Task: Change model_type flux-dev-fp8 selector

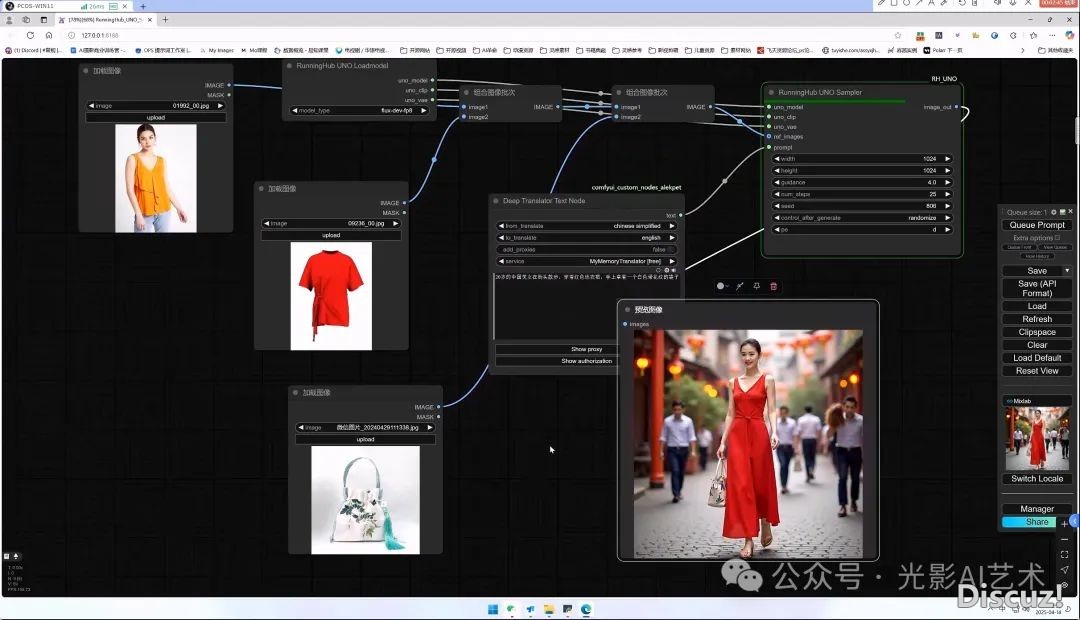Action: pos(359,110)
